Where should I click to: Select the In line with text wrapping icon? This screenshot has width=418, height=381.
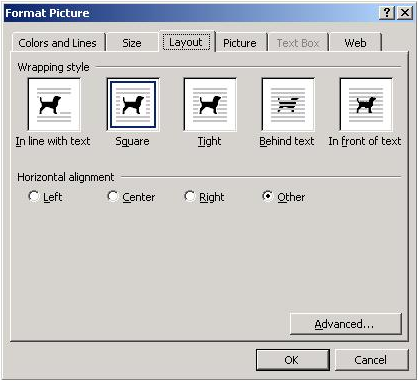[54, 105]
